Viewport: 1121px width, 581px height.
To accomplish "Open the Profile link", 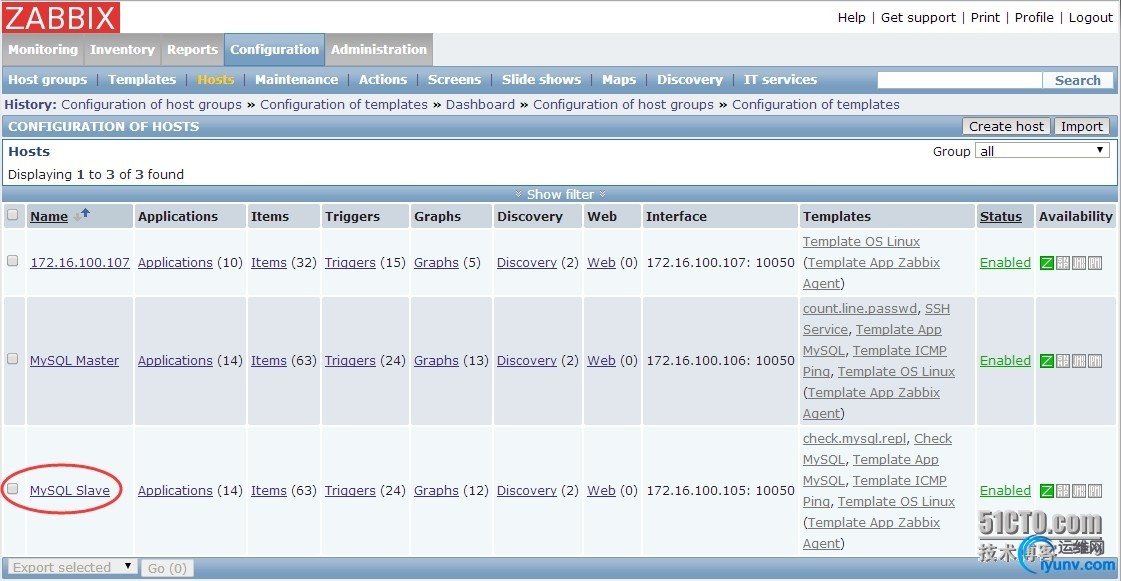I will (1034, 18).
